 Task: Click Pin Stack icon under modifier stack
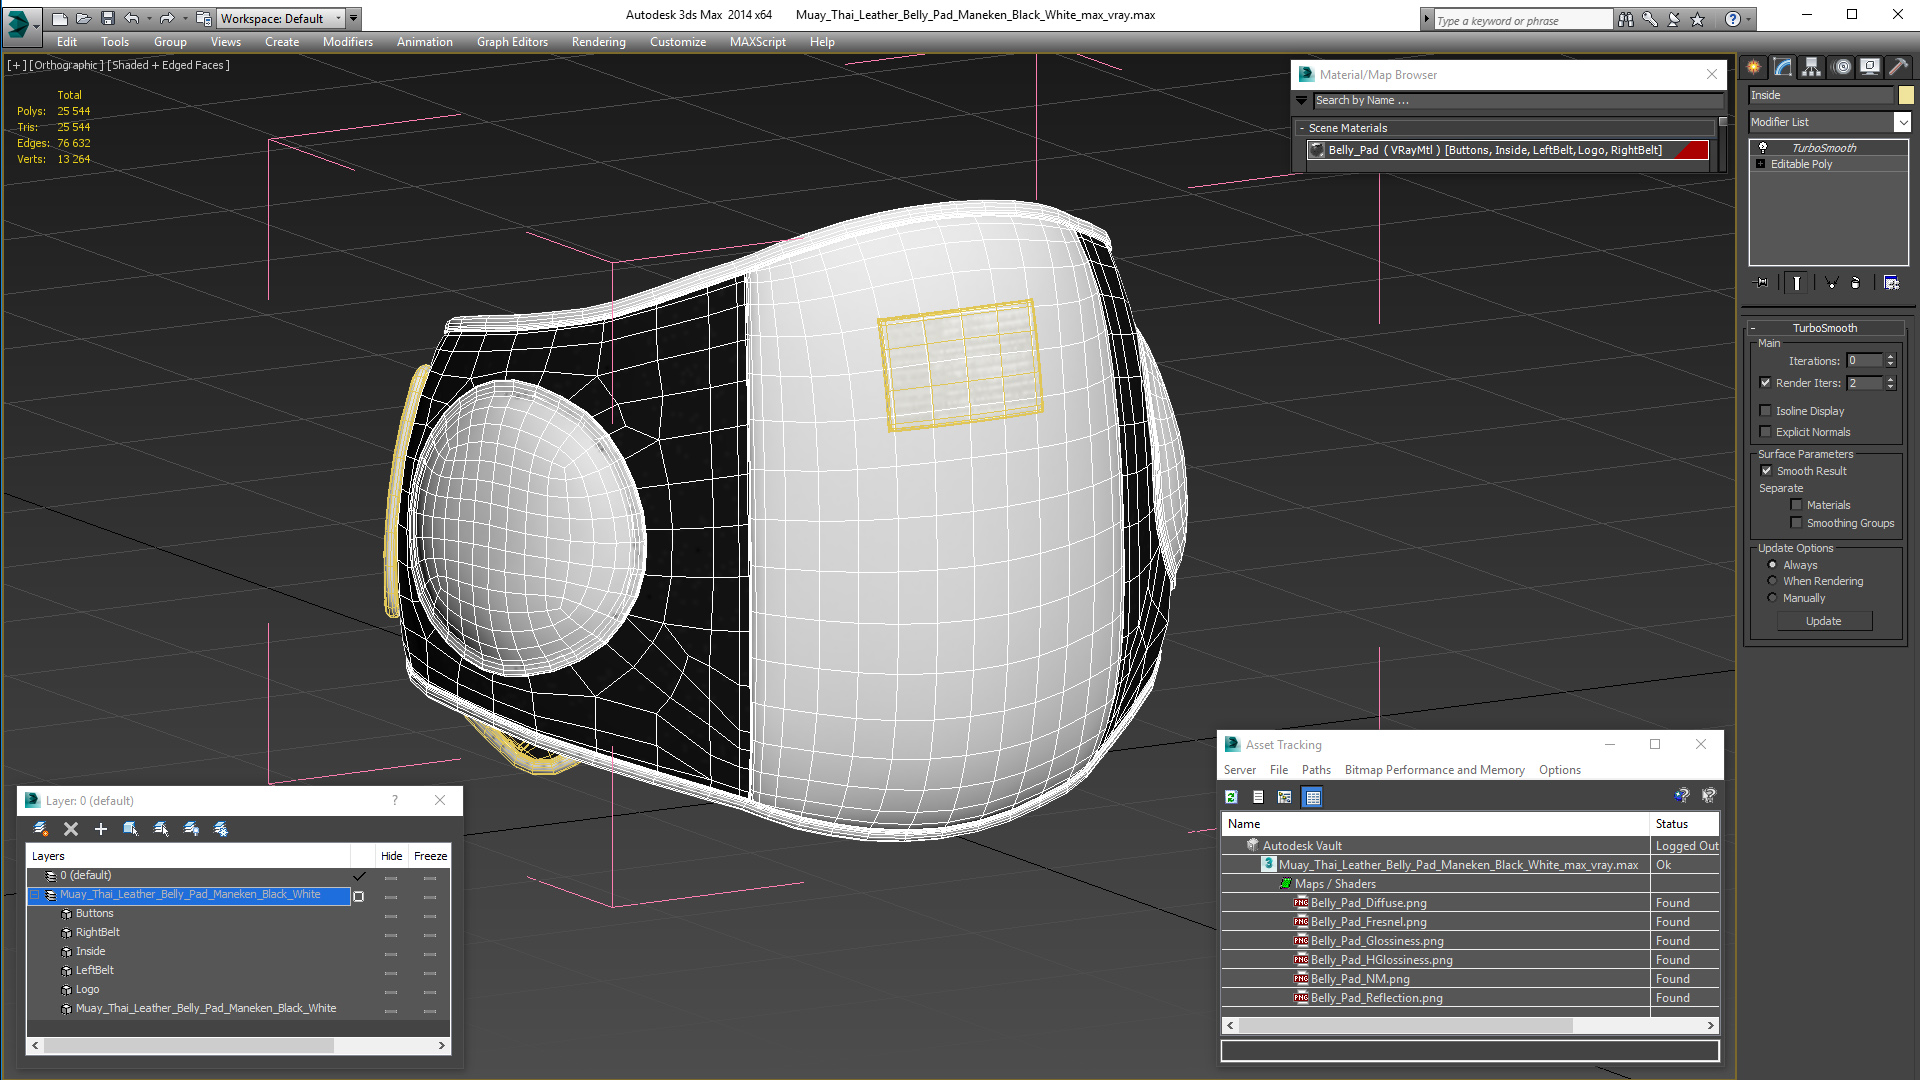tap(1762, 283)
